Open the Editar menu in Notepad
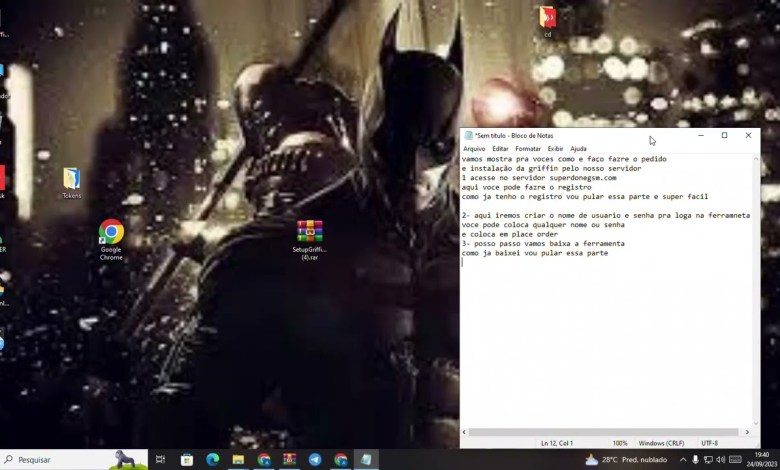Viewport: 780px width, 470px height. [500, 148]
